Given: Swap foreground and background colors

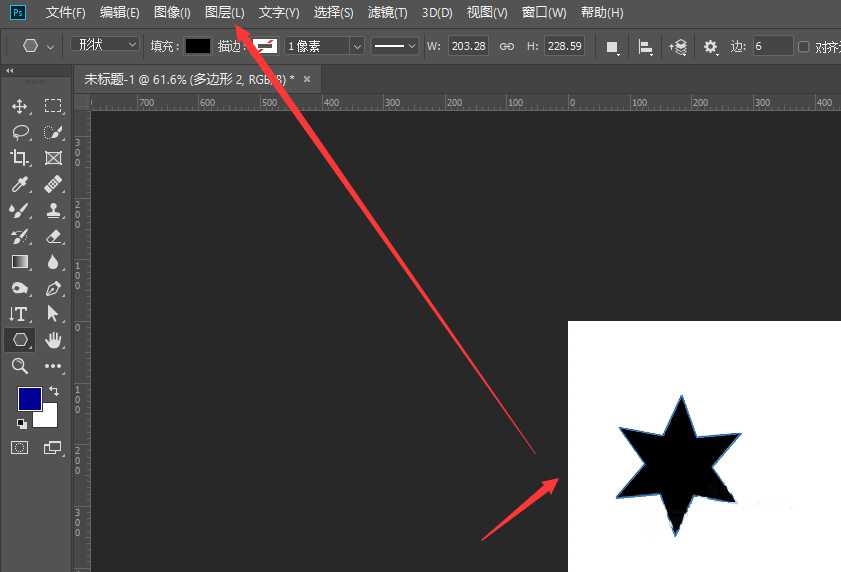Looking at the screenshot, I should click(x=54, y=391).
